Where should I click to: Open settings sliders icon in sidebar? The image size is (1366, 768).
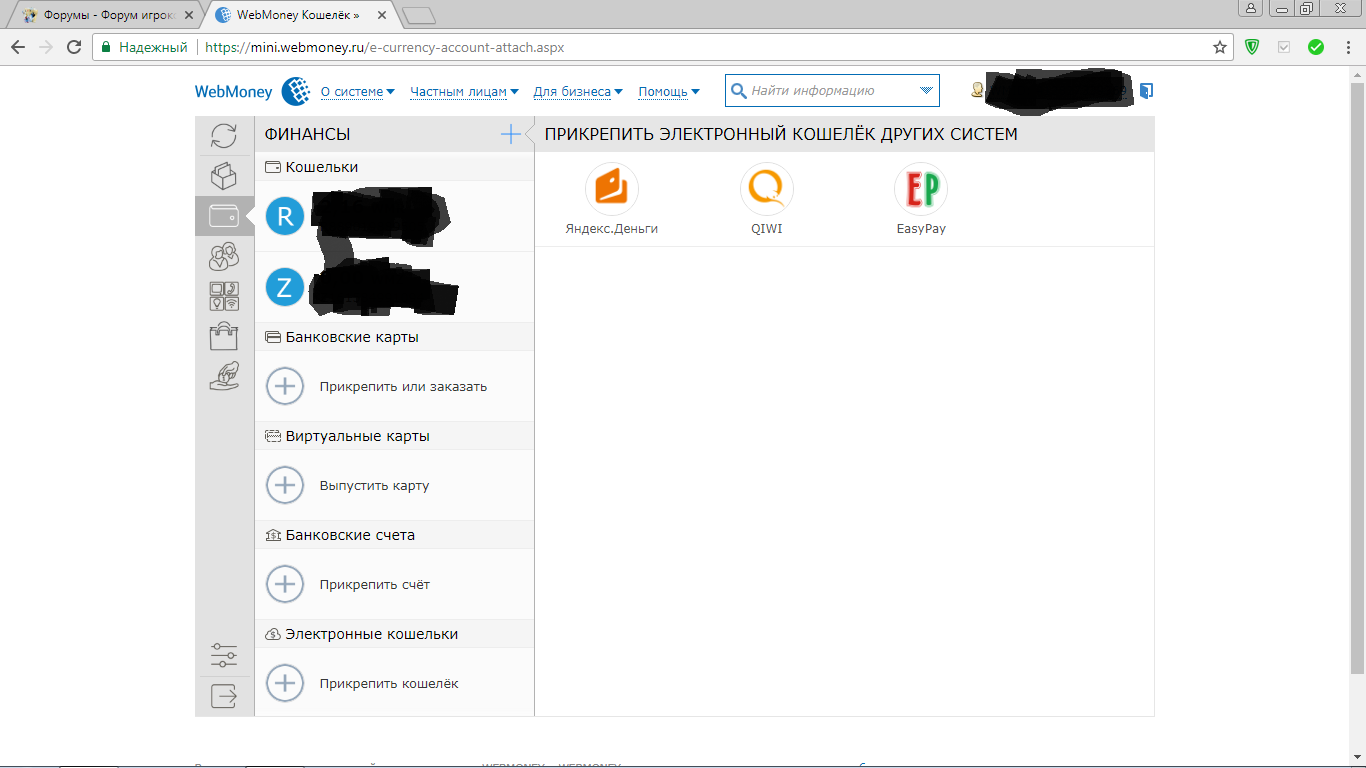(x=224, y=656)
